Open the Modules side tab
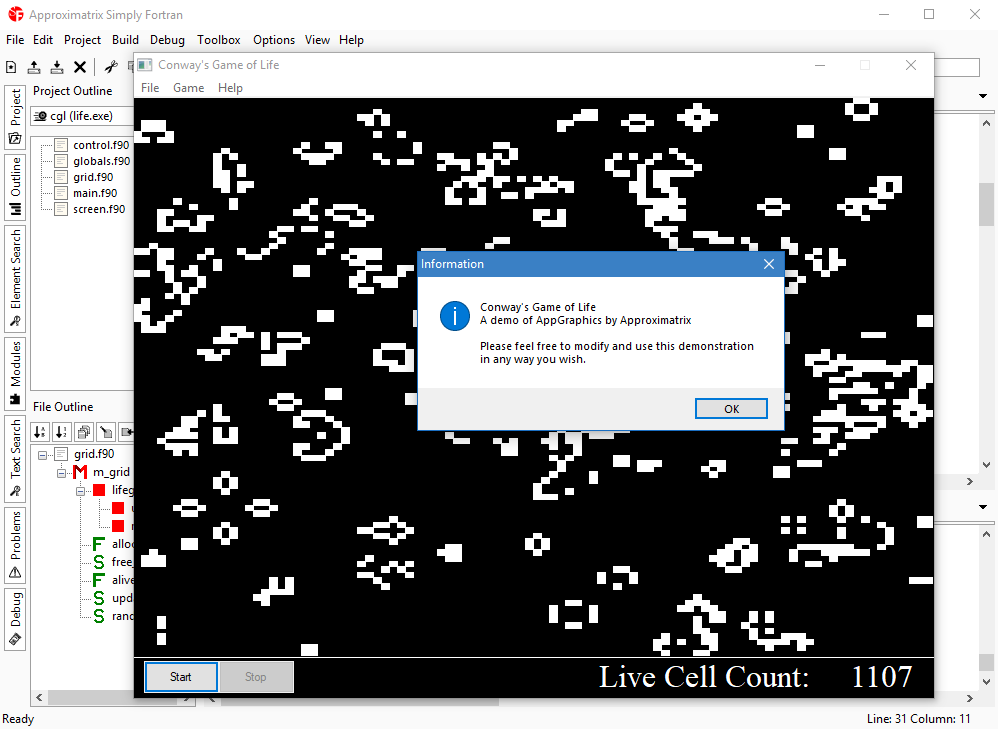The image size is (998, 729). [x=15, y=373]
